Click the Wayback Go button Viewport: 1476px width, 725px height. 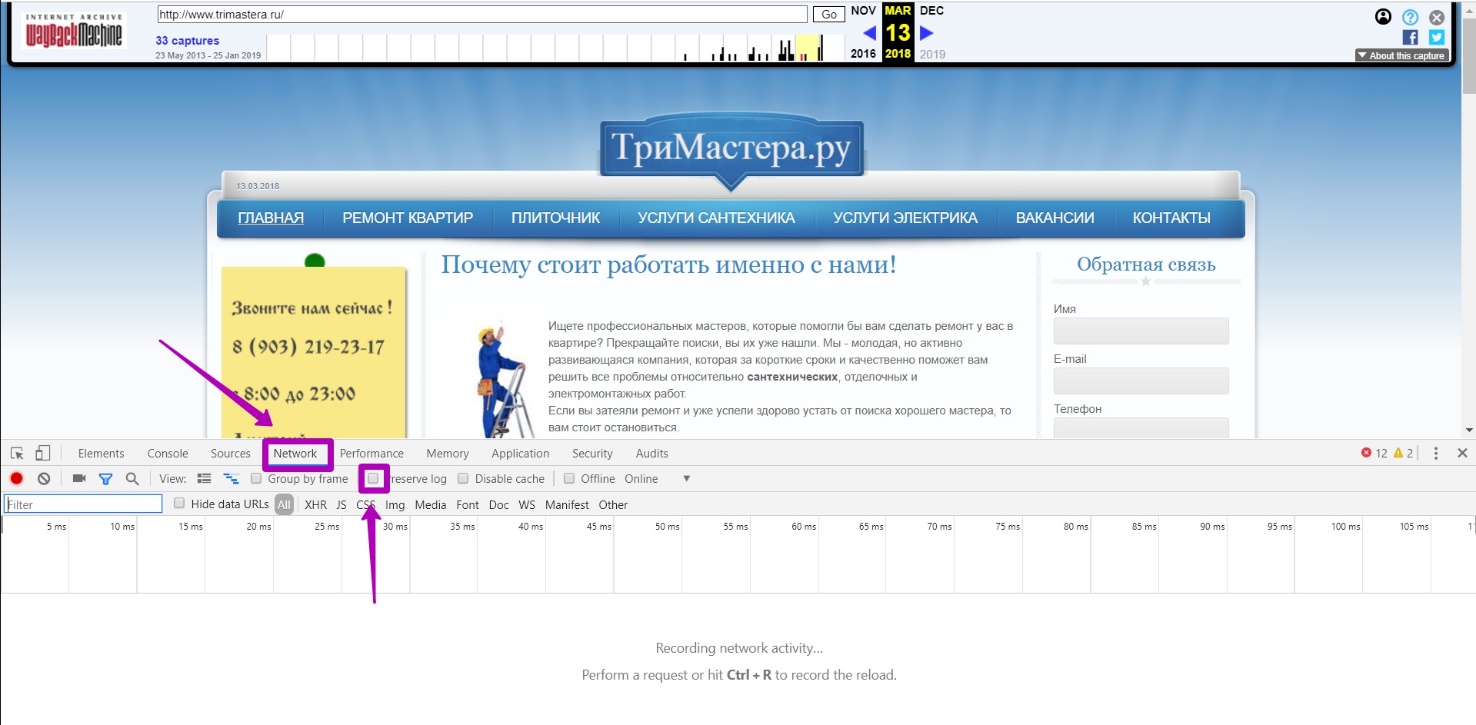(828, 15)
